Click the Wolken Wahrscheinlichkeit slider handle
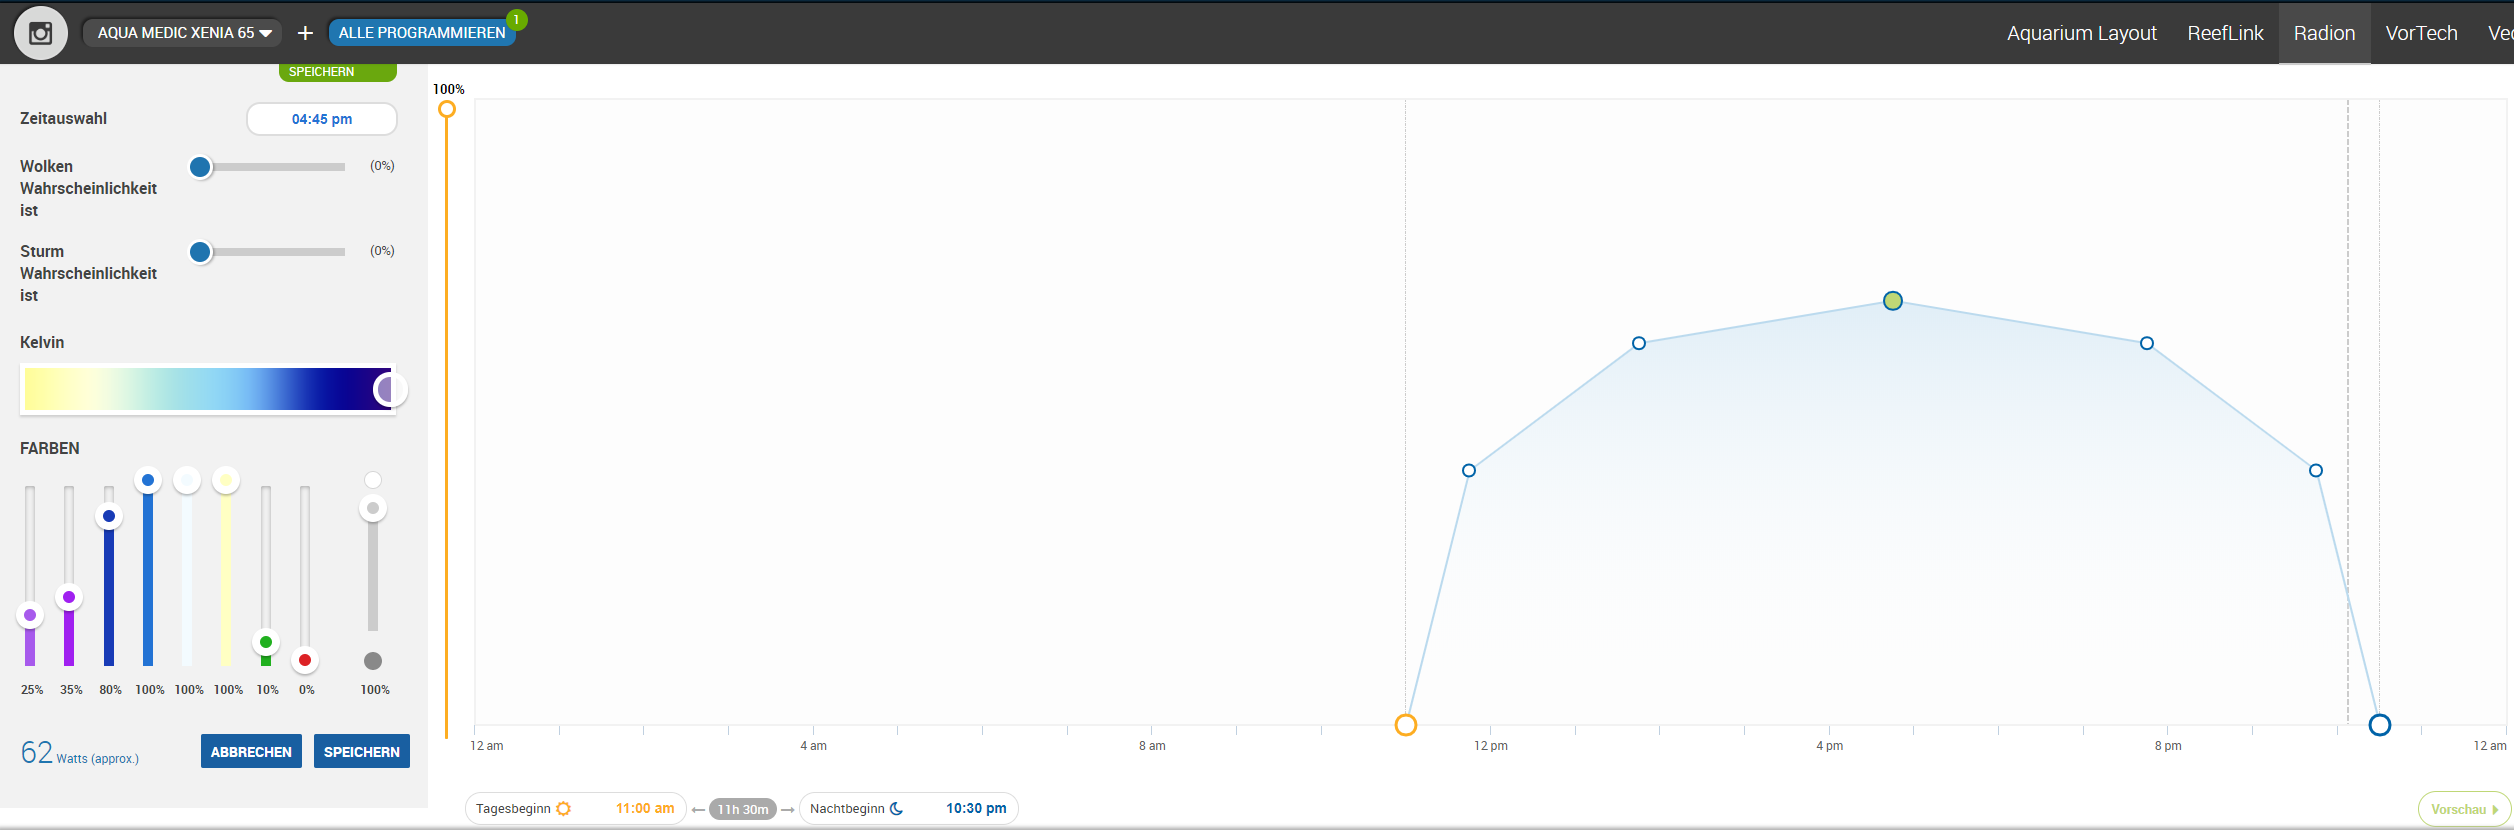2514x830 pixels. pos(201,167)
